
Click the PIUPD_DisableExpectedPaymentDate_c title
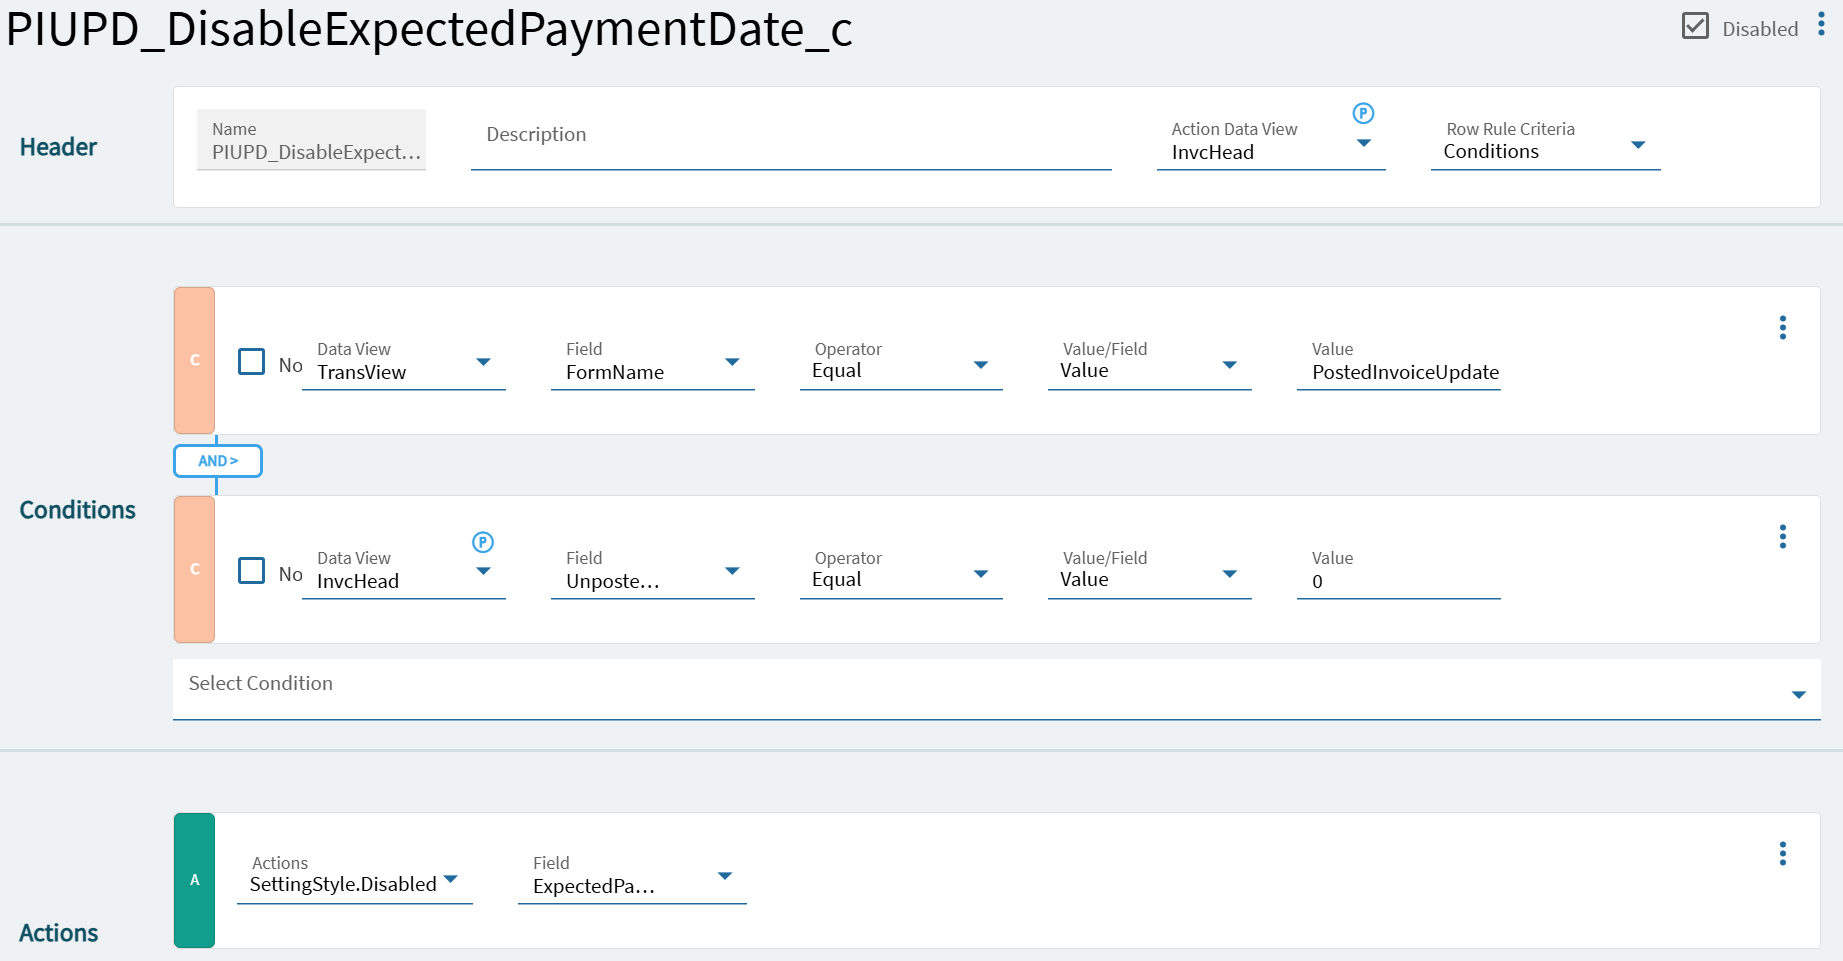[x=429, y=29]
